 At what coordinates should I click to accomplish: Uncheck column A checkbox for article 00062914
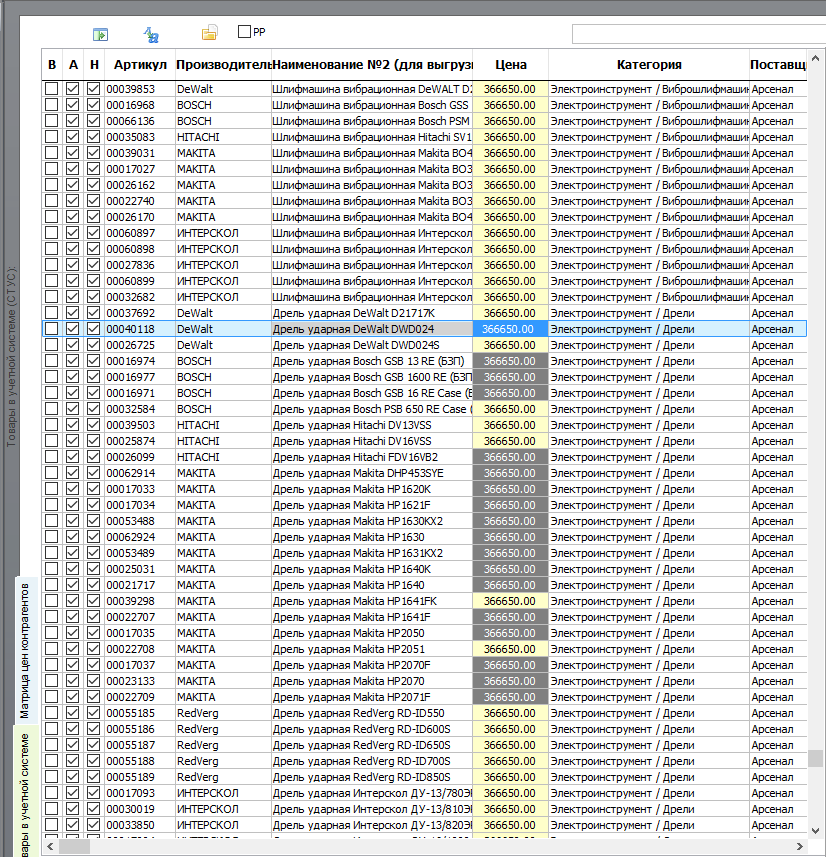[72, 473]
